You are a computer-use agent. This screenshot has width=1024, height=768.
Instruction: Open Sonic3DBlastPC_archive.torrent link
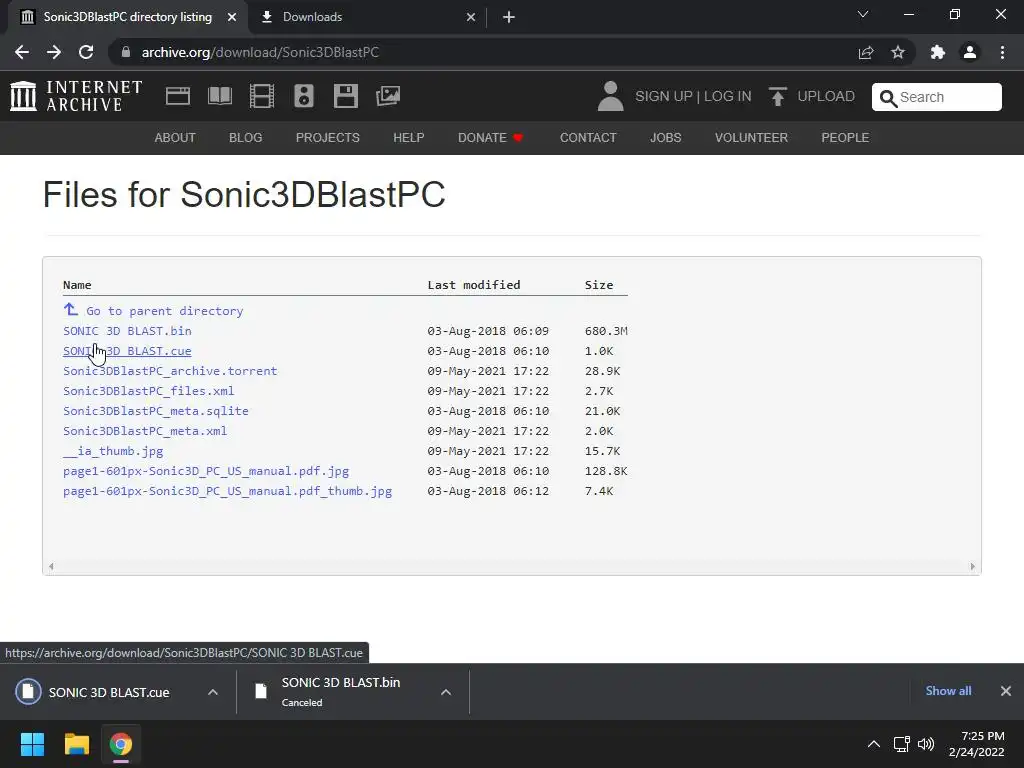coord(170,371)
